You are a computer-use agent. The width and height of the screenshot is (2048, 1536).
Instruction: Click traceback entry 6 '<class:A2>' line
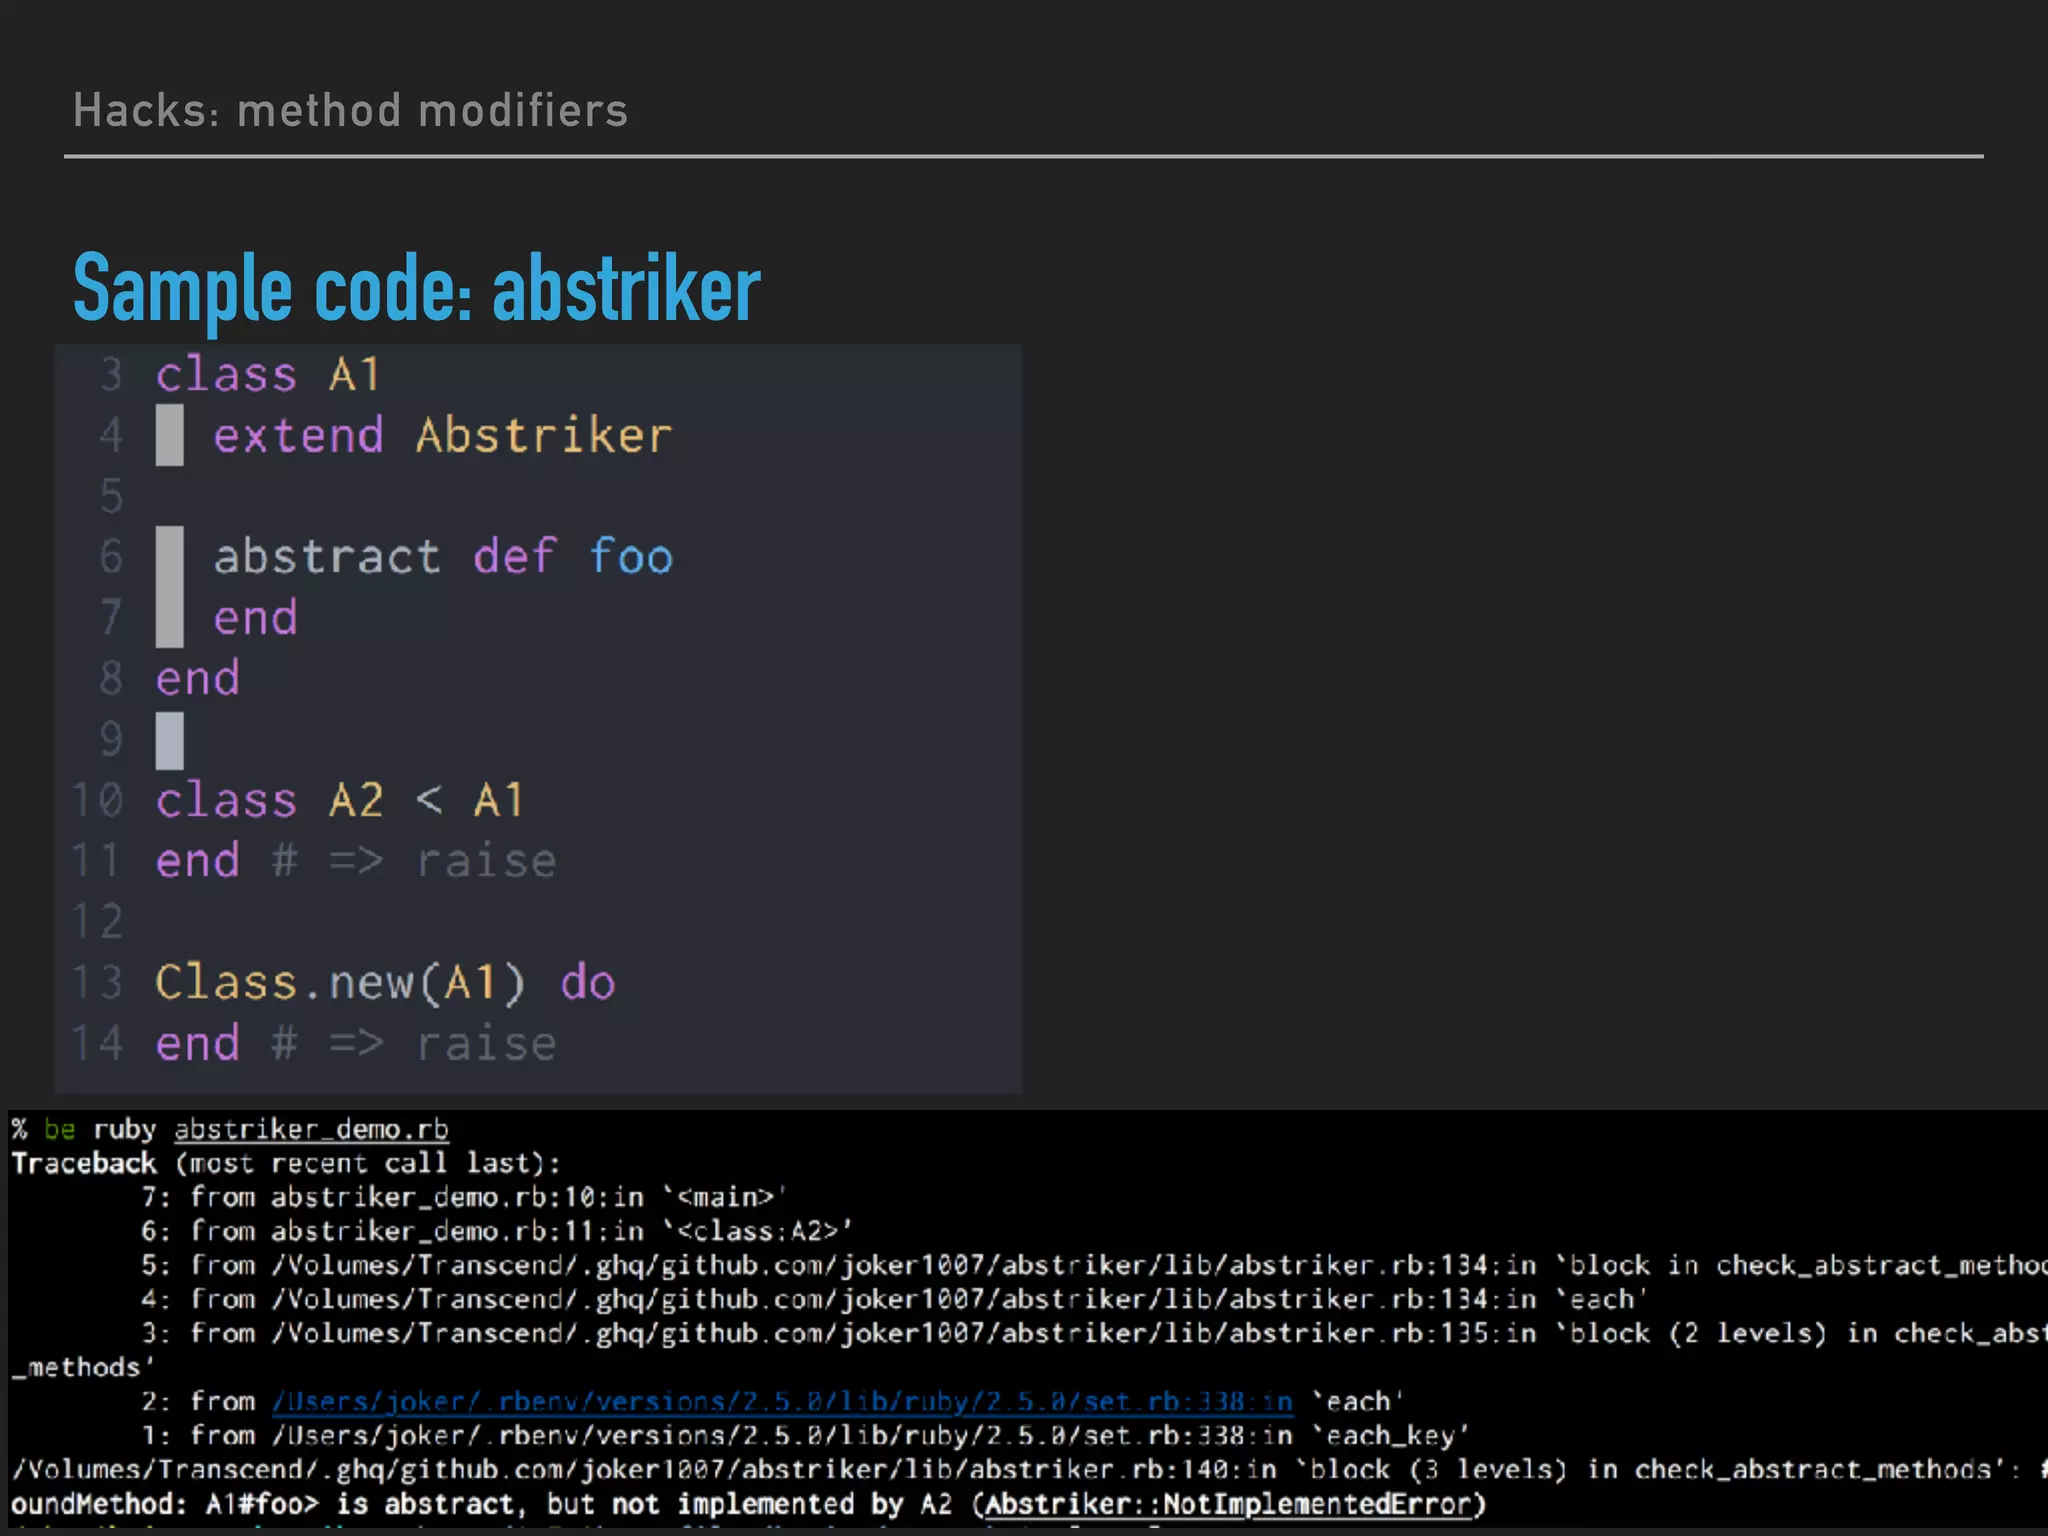[497, 1231]
